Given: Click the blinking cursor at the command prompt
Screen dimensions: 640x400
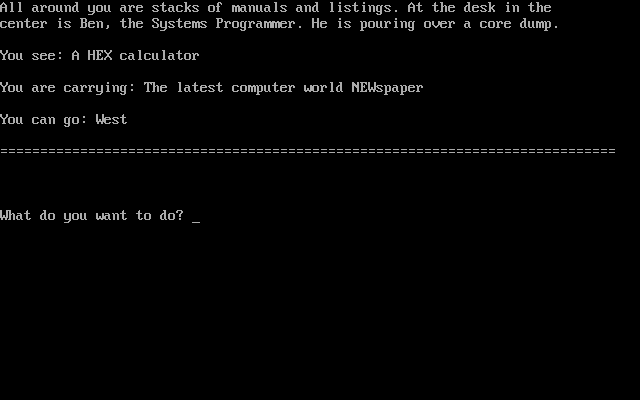Looking at the screenshot, I should [x=196, y=222].
